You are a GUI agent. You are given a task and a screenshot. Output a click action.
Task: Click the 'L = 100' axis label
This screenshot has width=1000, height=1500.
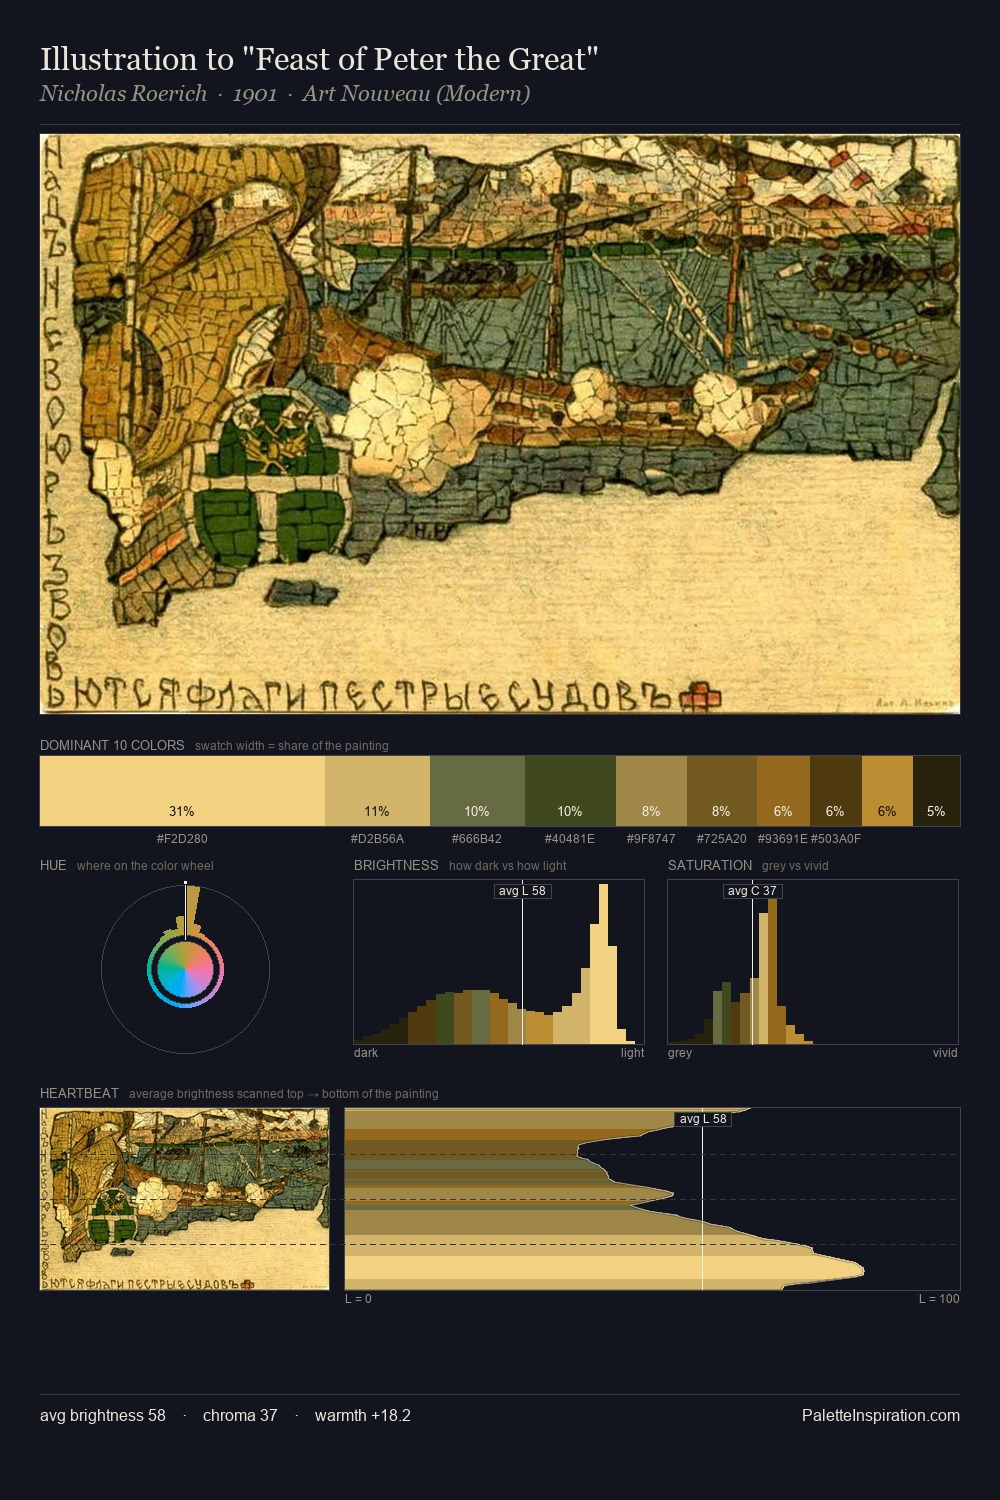(x=939, y=1299)
